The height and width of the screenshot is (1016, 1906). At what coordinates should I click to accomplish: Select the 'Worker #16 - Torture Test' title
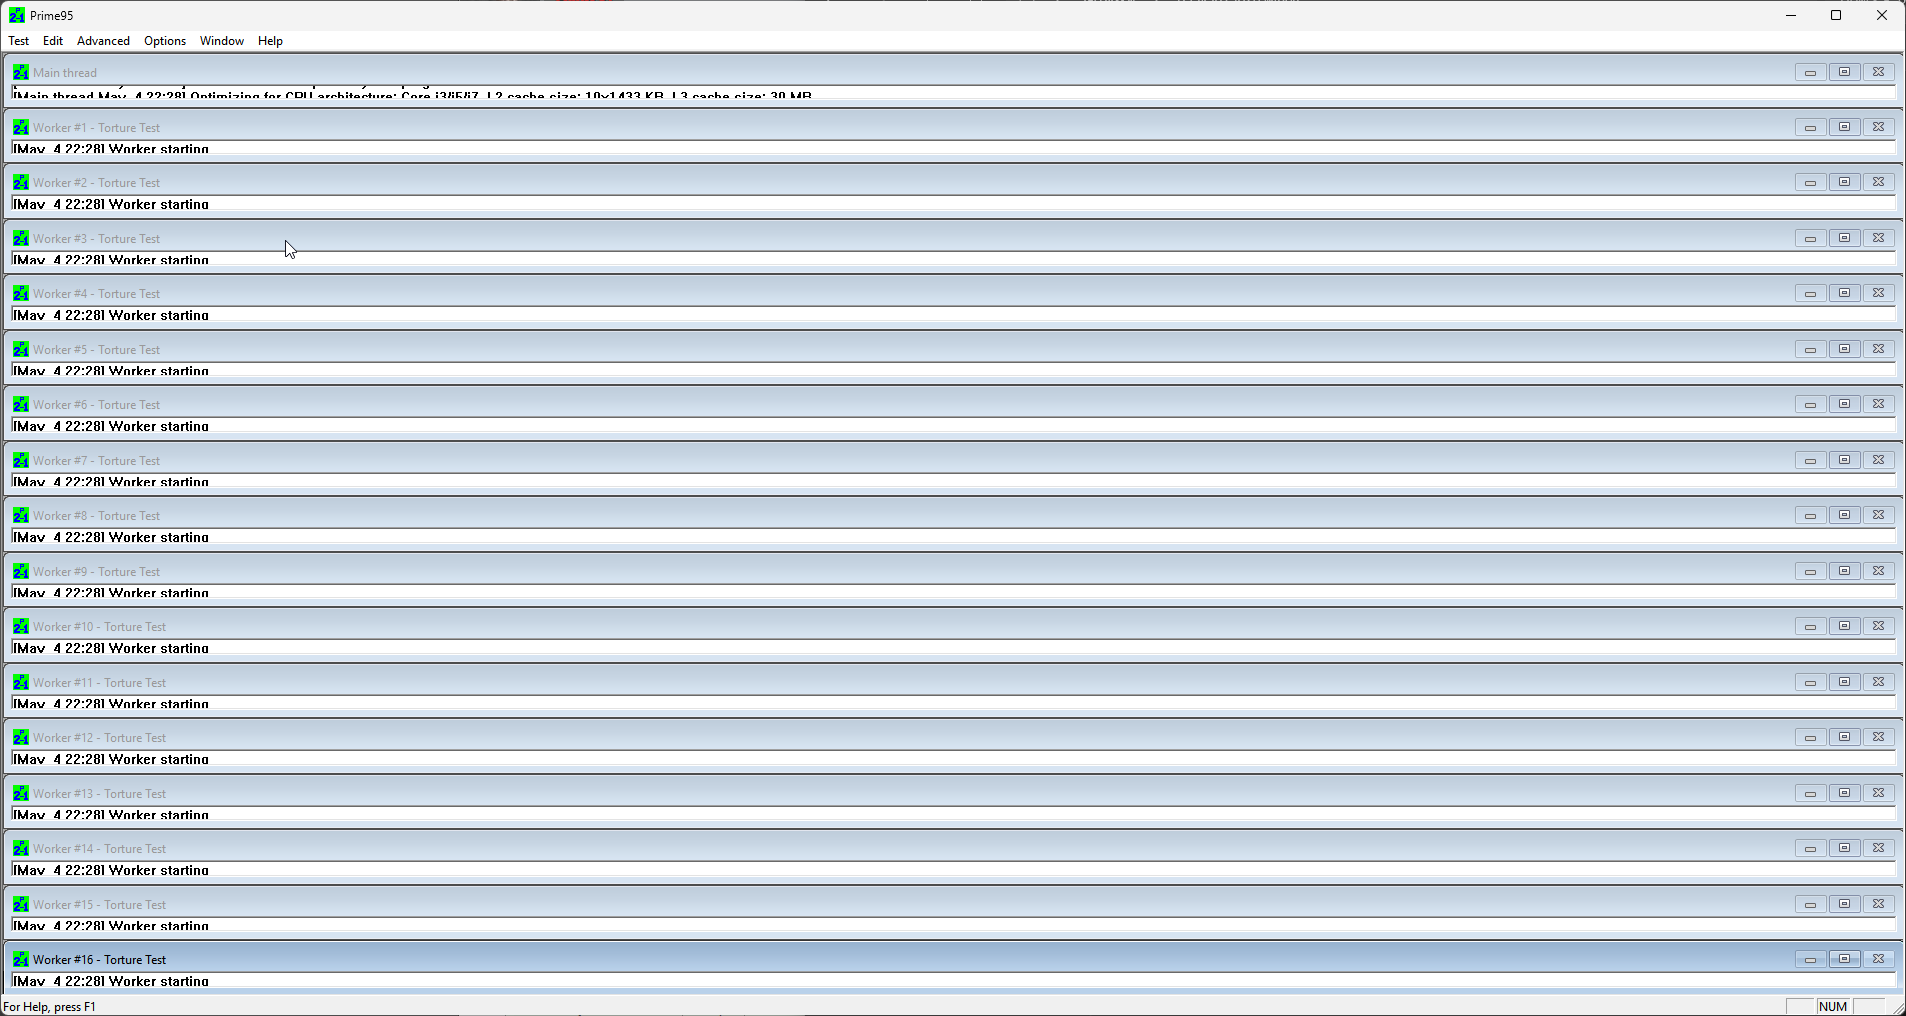99,960
